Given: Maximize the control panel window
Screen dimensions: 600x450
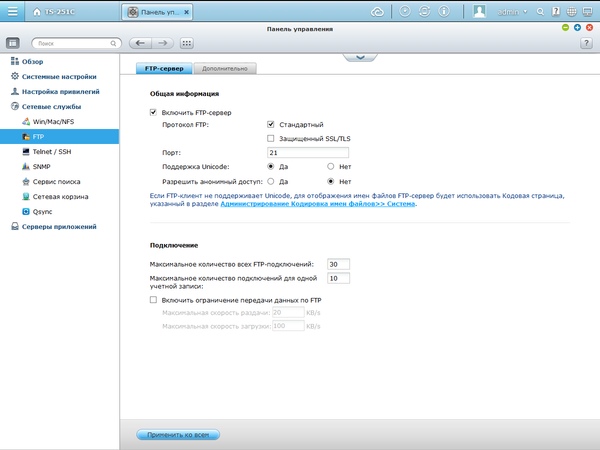Looking at the screenshot, I should point(577,28).
